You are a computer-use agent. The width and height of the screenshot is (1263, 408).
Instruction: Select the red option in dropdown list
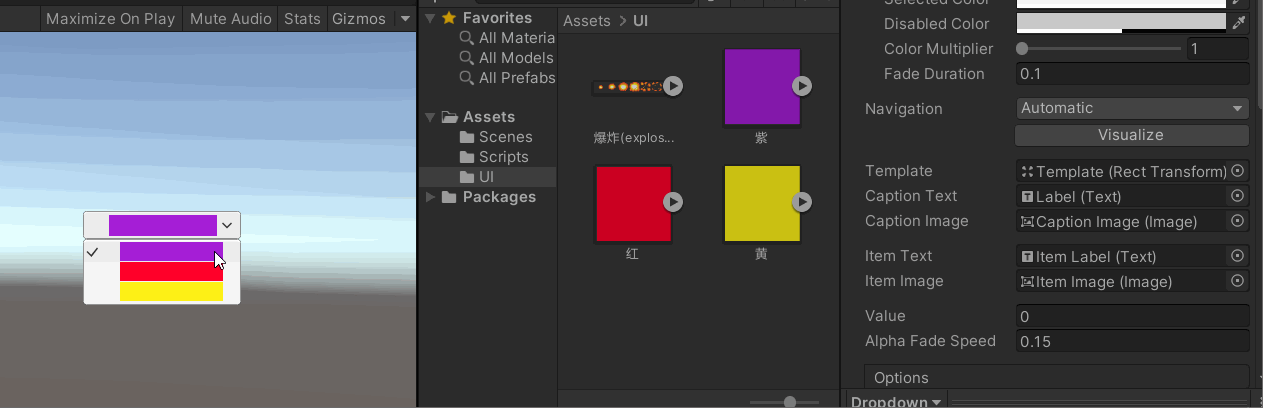tap(171, 272)
